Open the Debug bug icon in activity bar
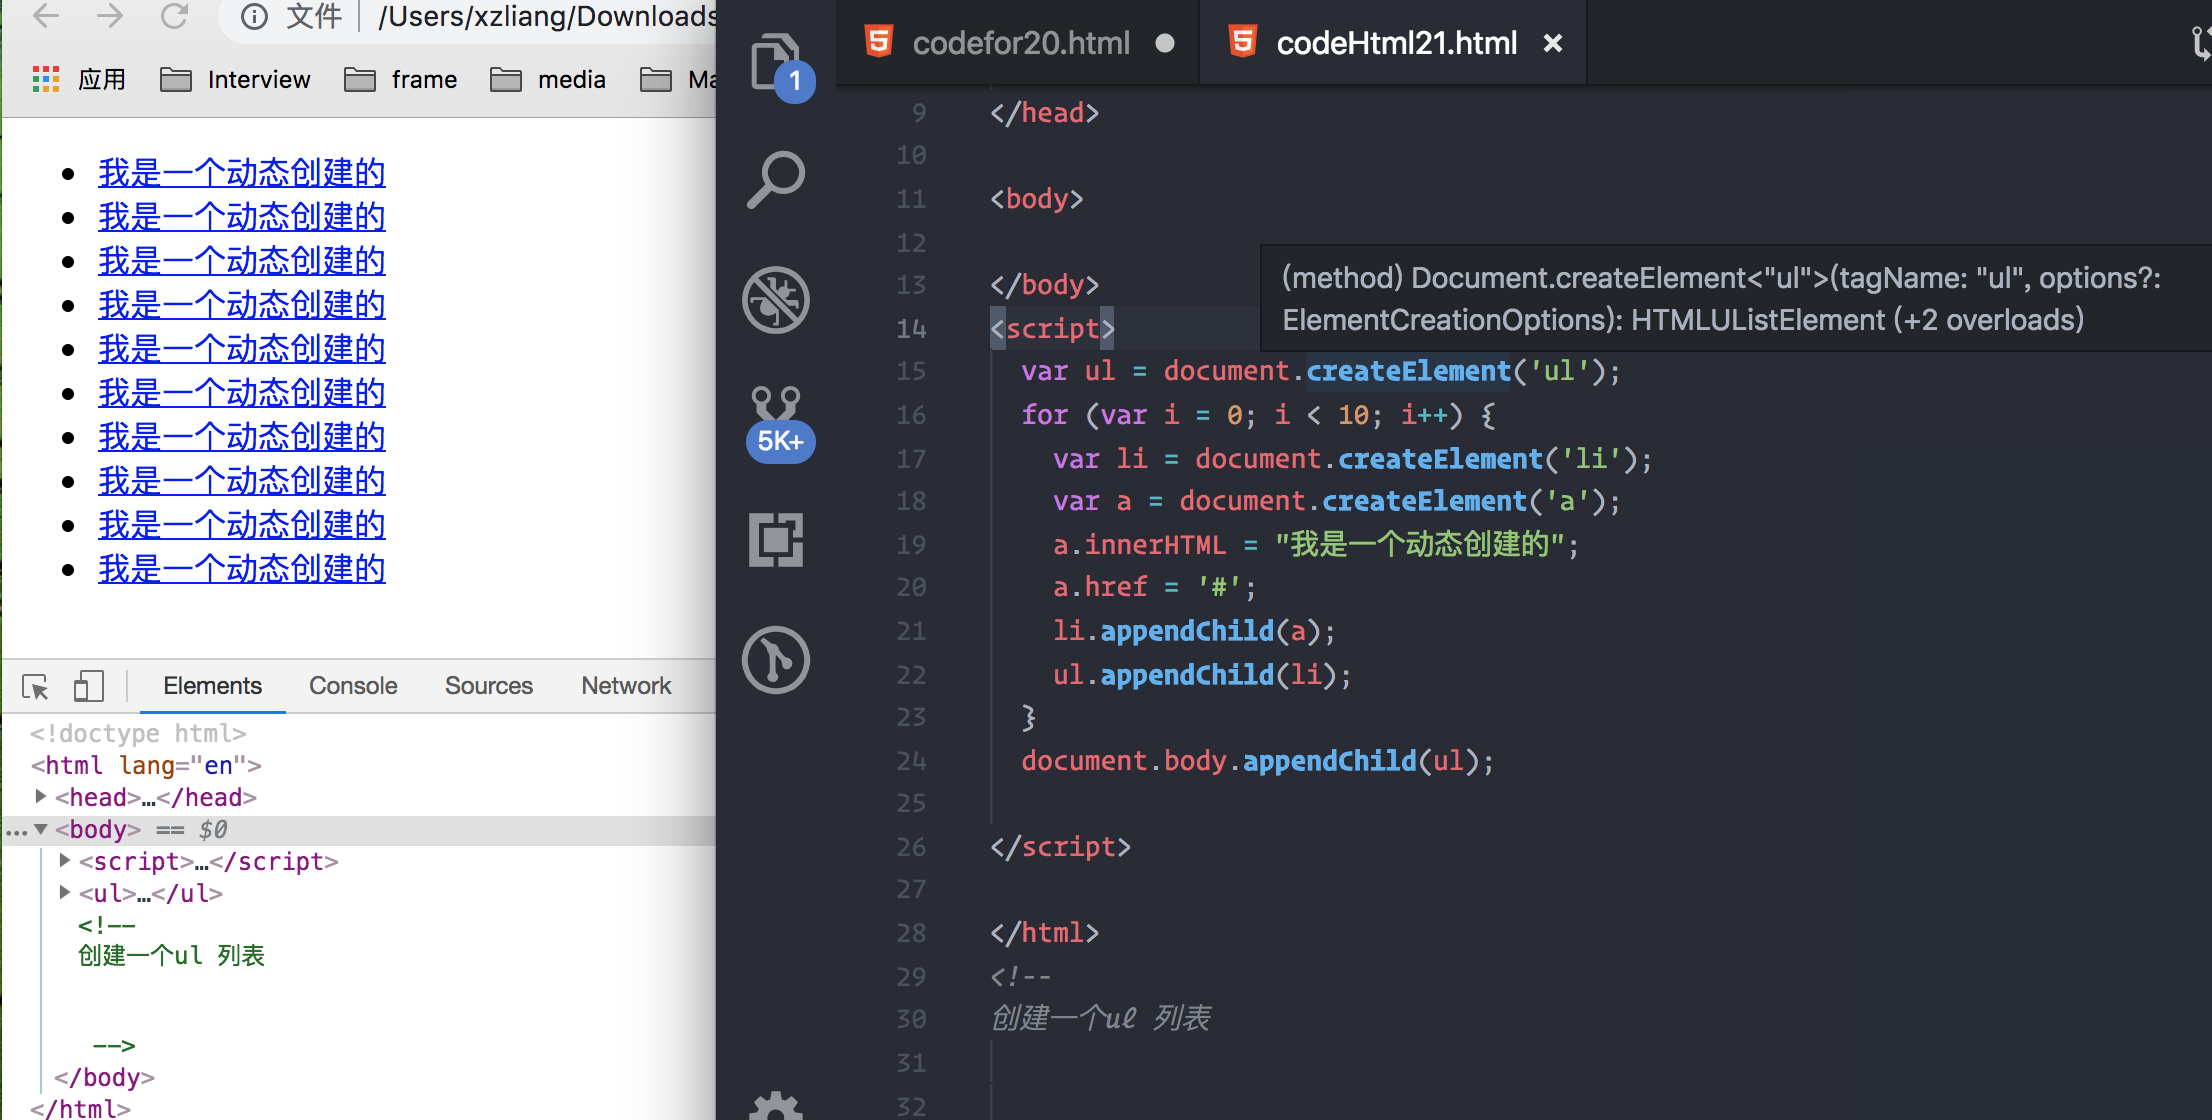Viewport: 2212px width, 1120px height. pyautogui.click(x=775, y=300)
